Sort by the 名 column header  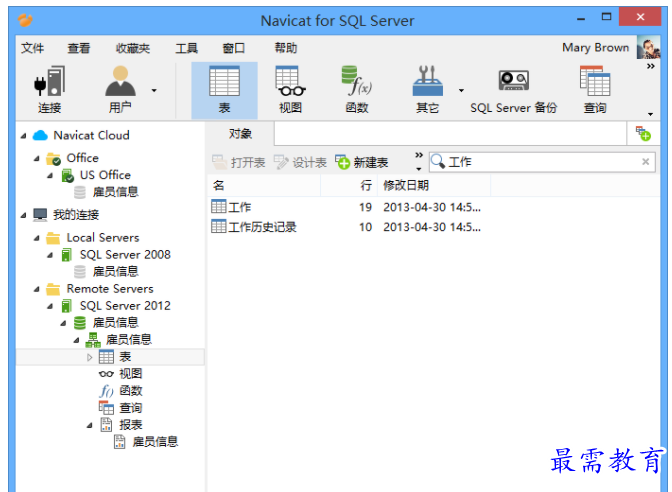click(264, 185)
